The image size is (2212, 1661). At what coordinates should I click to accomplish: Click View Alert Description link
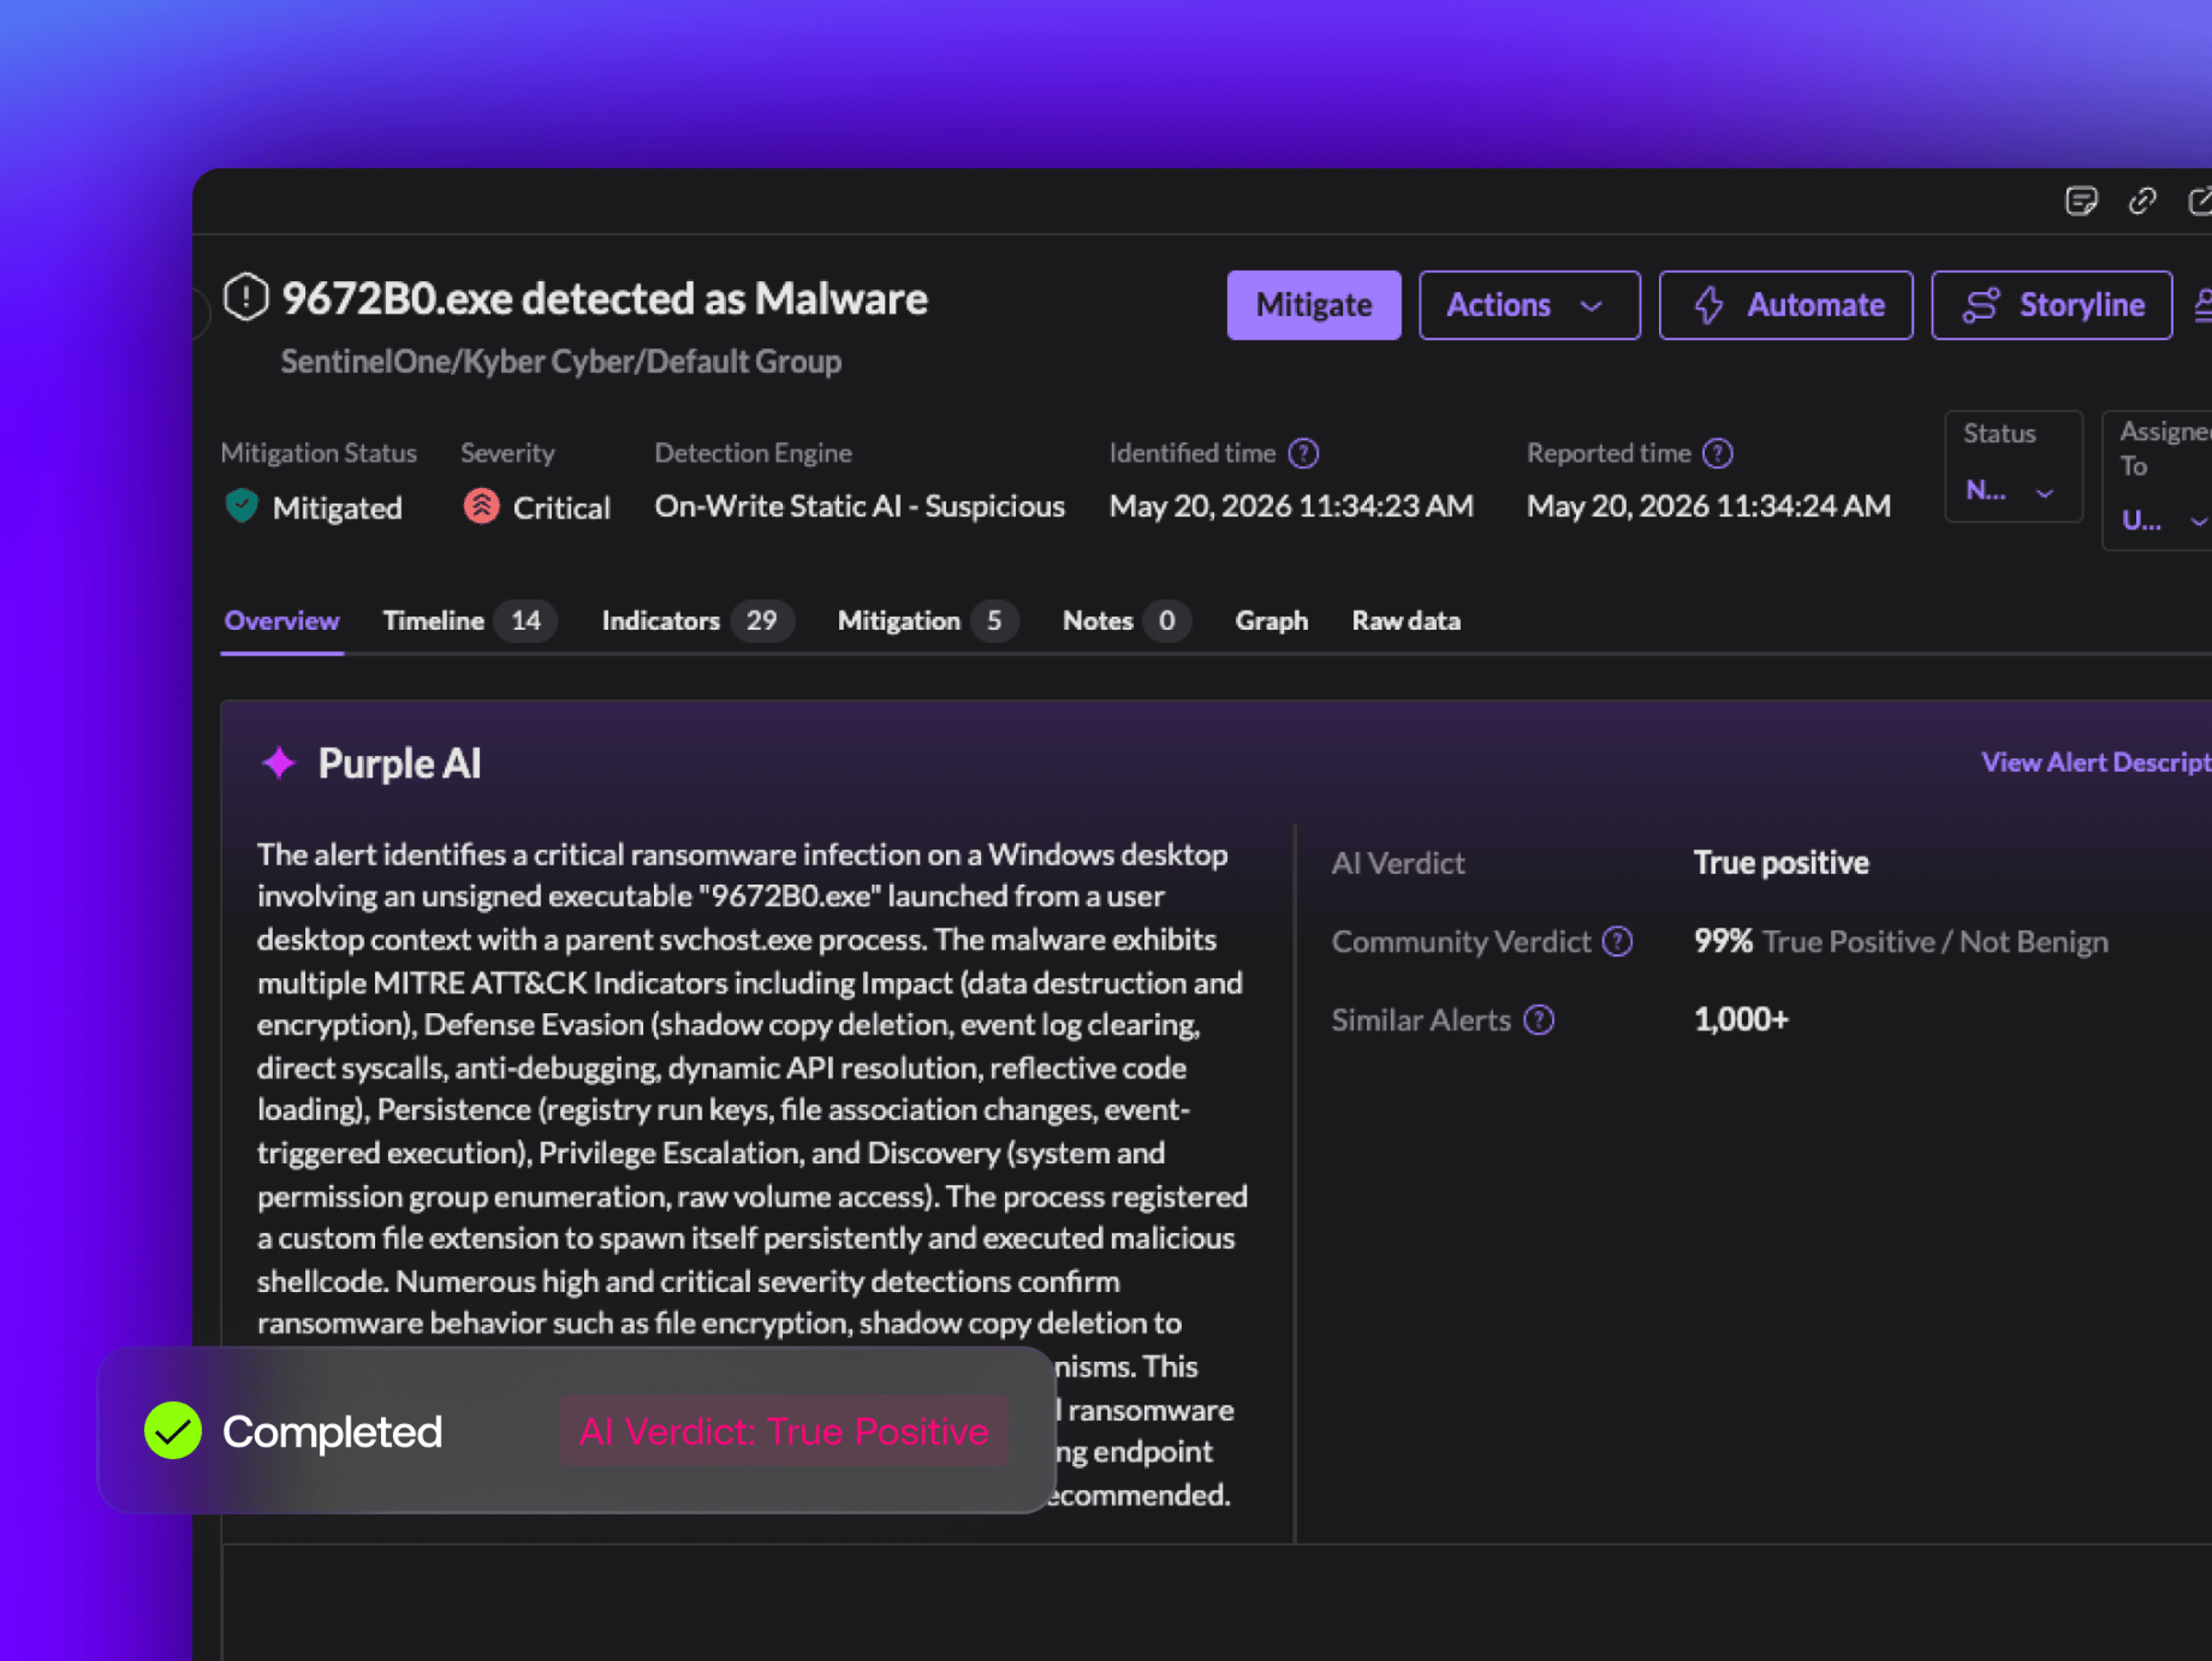click(2097, 762)
